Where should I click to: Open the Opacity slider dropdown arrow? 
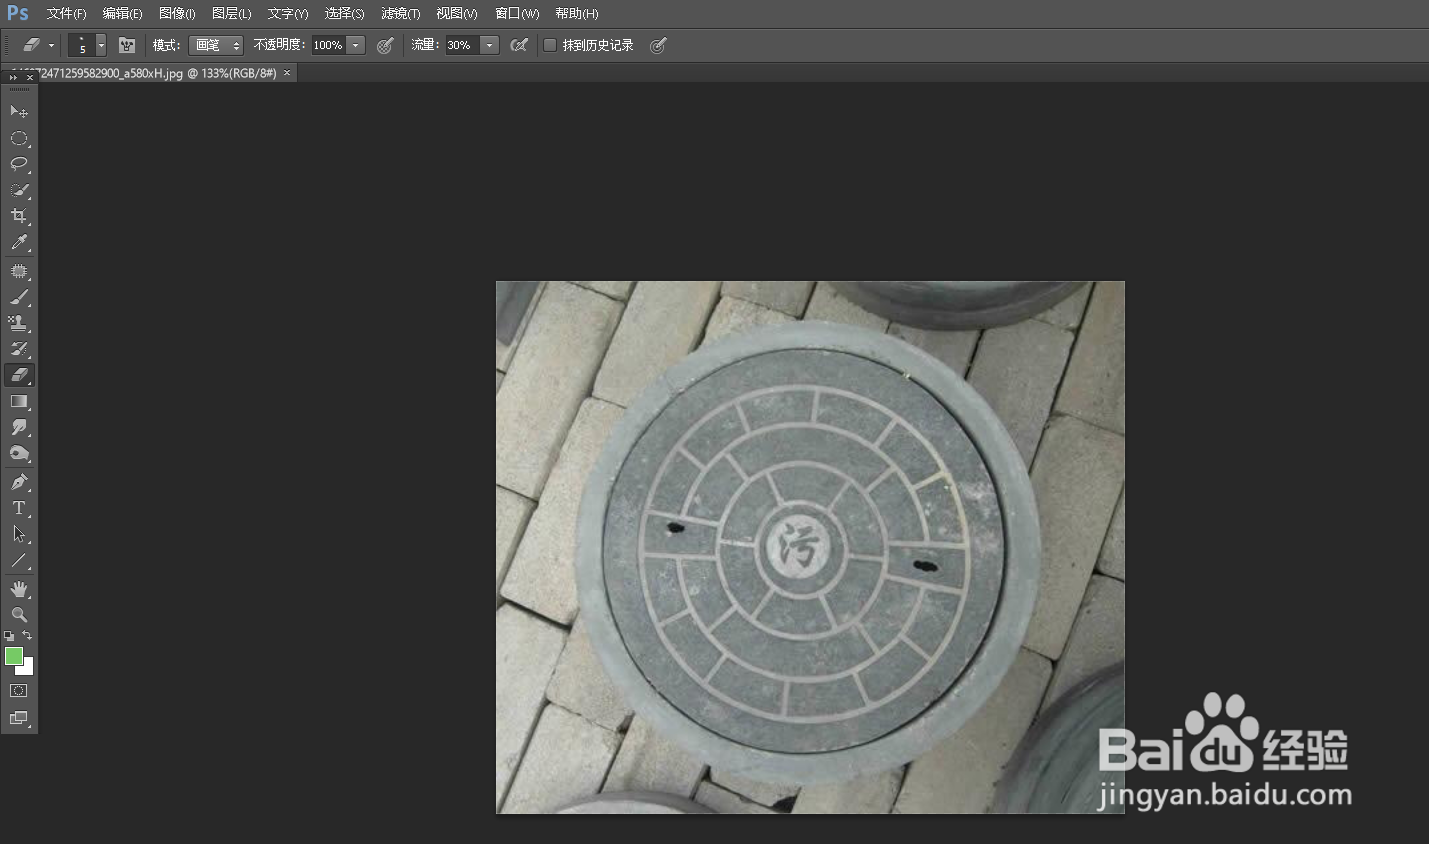tap(355, 45)
